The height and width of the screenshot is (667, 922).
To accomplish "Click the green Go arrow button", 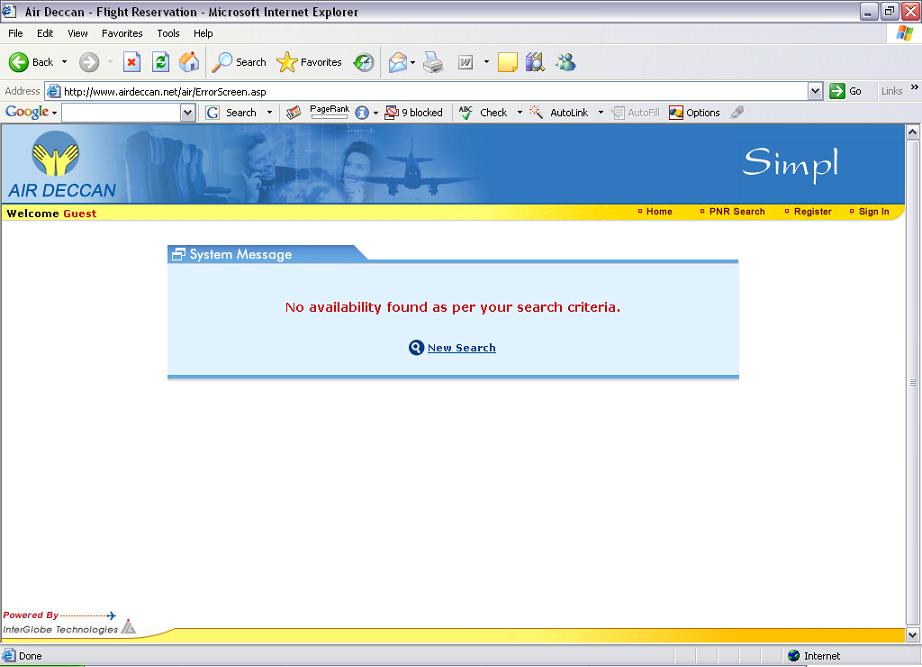I will pos(845,91).
